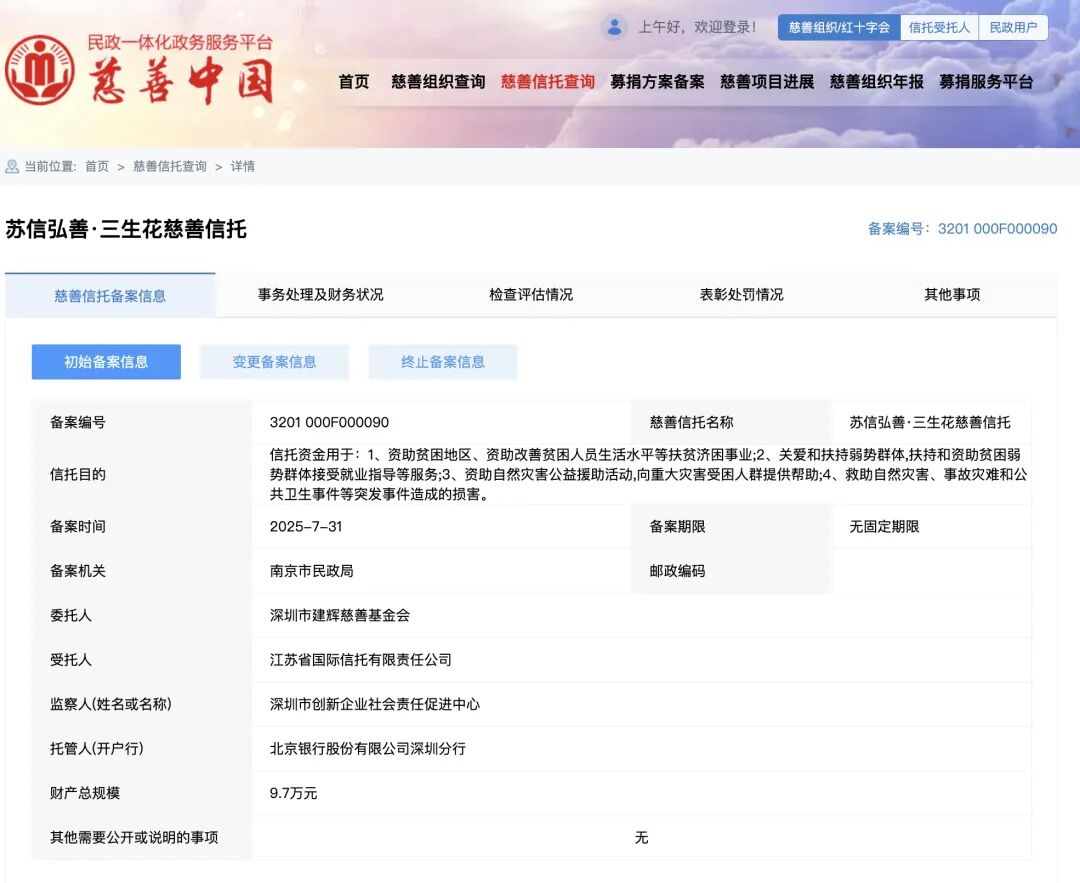Open 慈善项目进展 navigation item
1080x883 pixels.
767,82
